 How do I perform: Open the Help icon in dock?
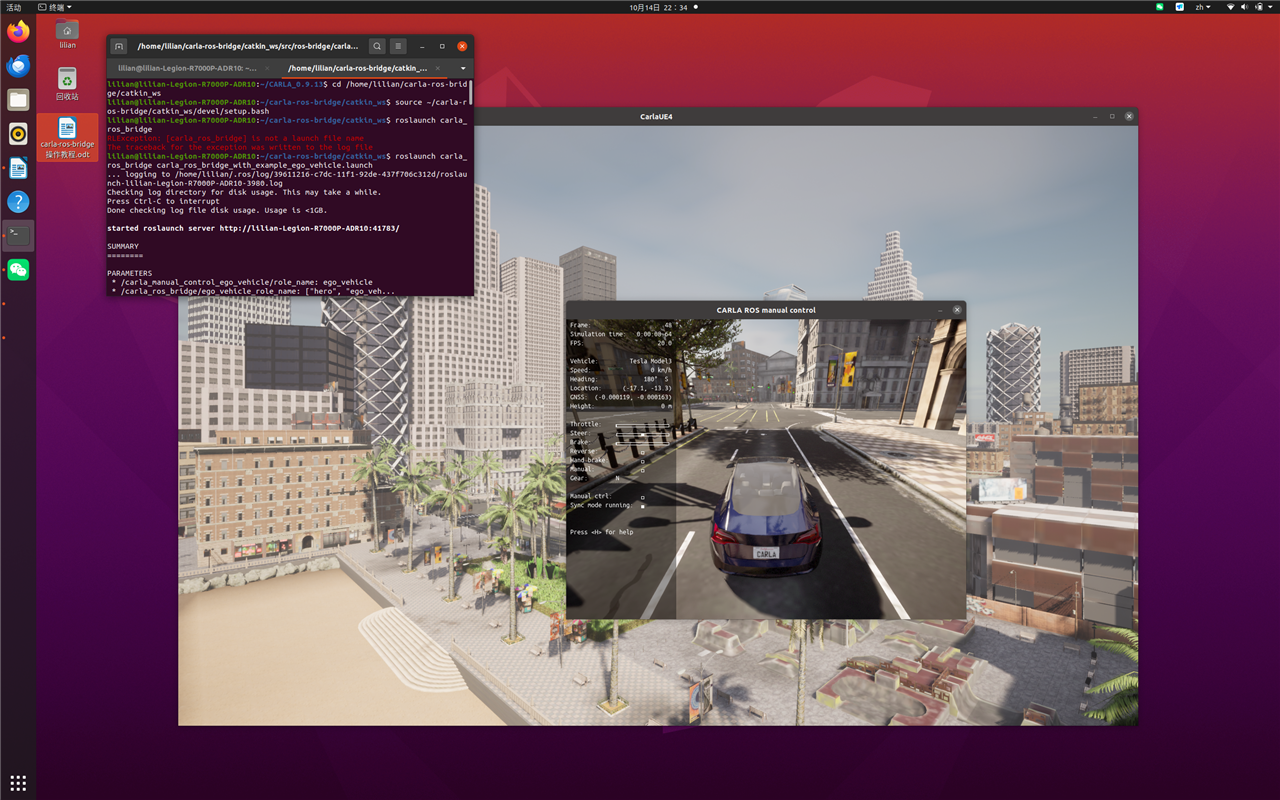point(18,202)
